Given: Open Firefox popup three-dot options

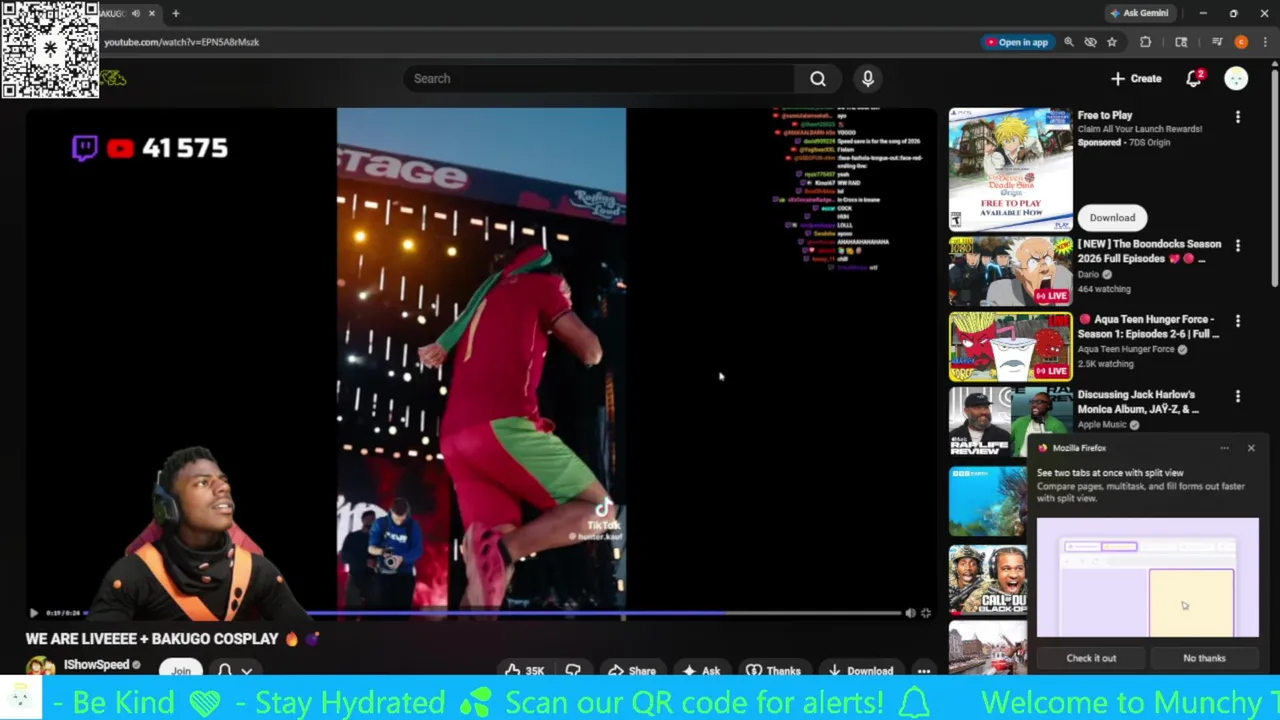Looking at the screenshot, I should coord(1224,448).
